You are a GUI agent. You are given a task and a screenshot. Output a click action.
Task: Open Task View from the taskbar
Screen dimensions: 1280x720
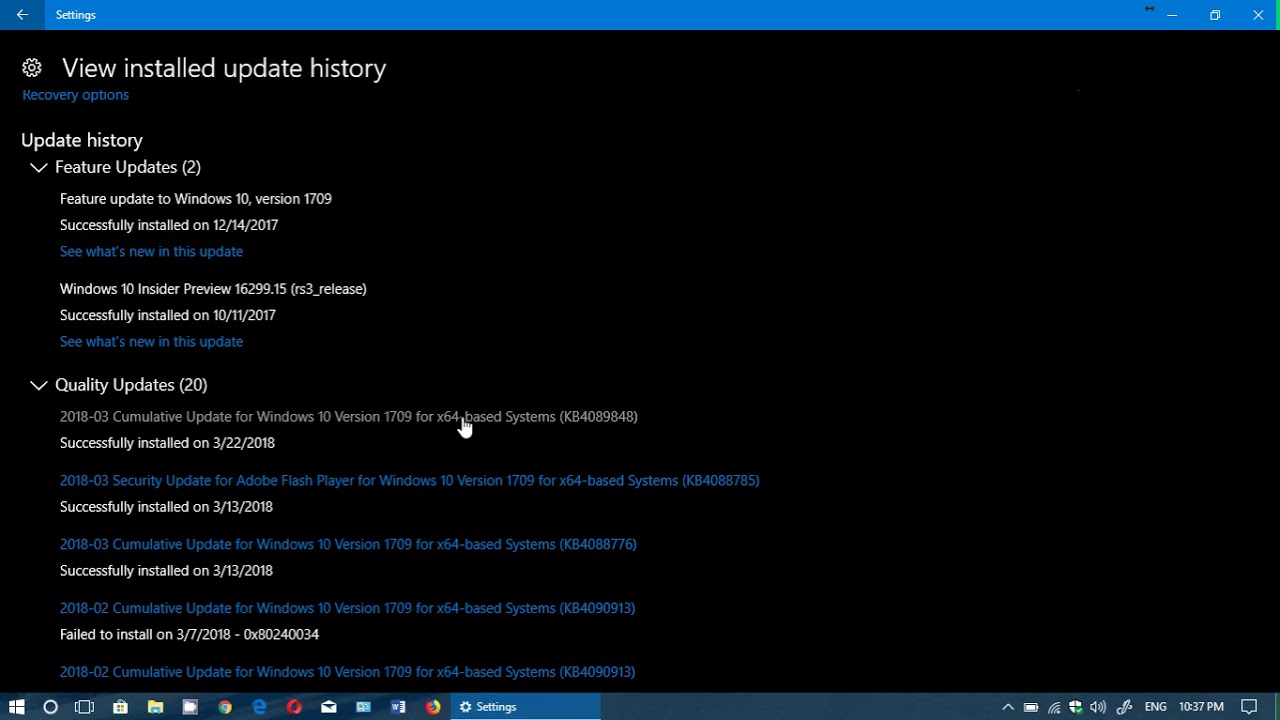[x=85, y=707]
